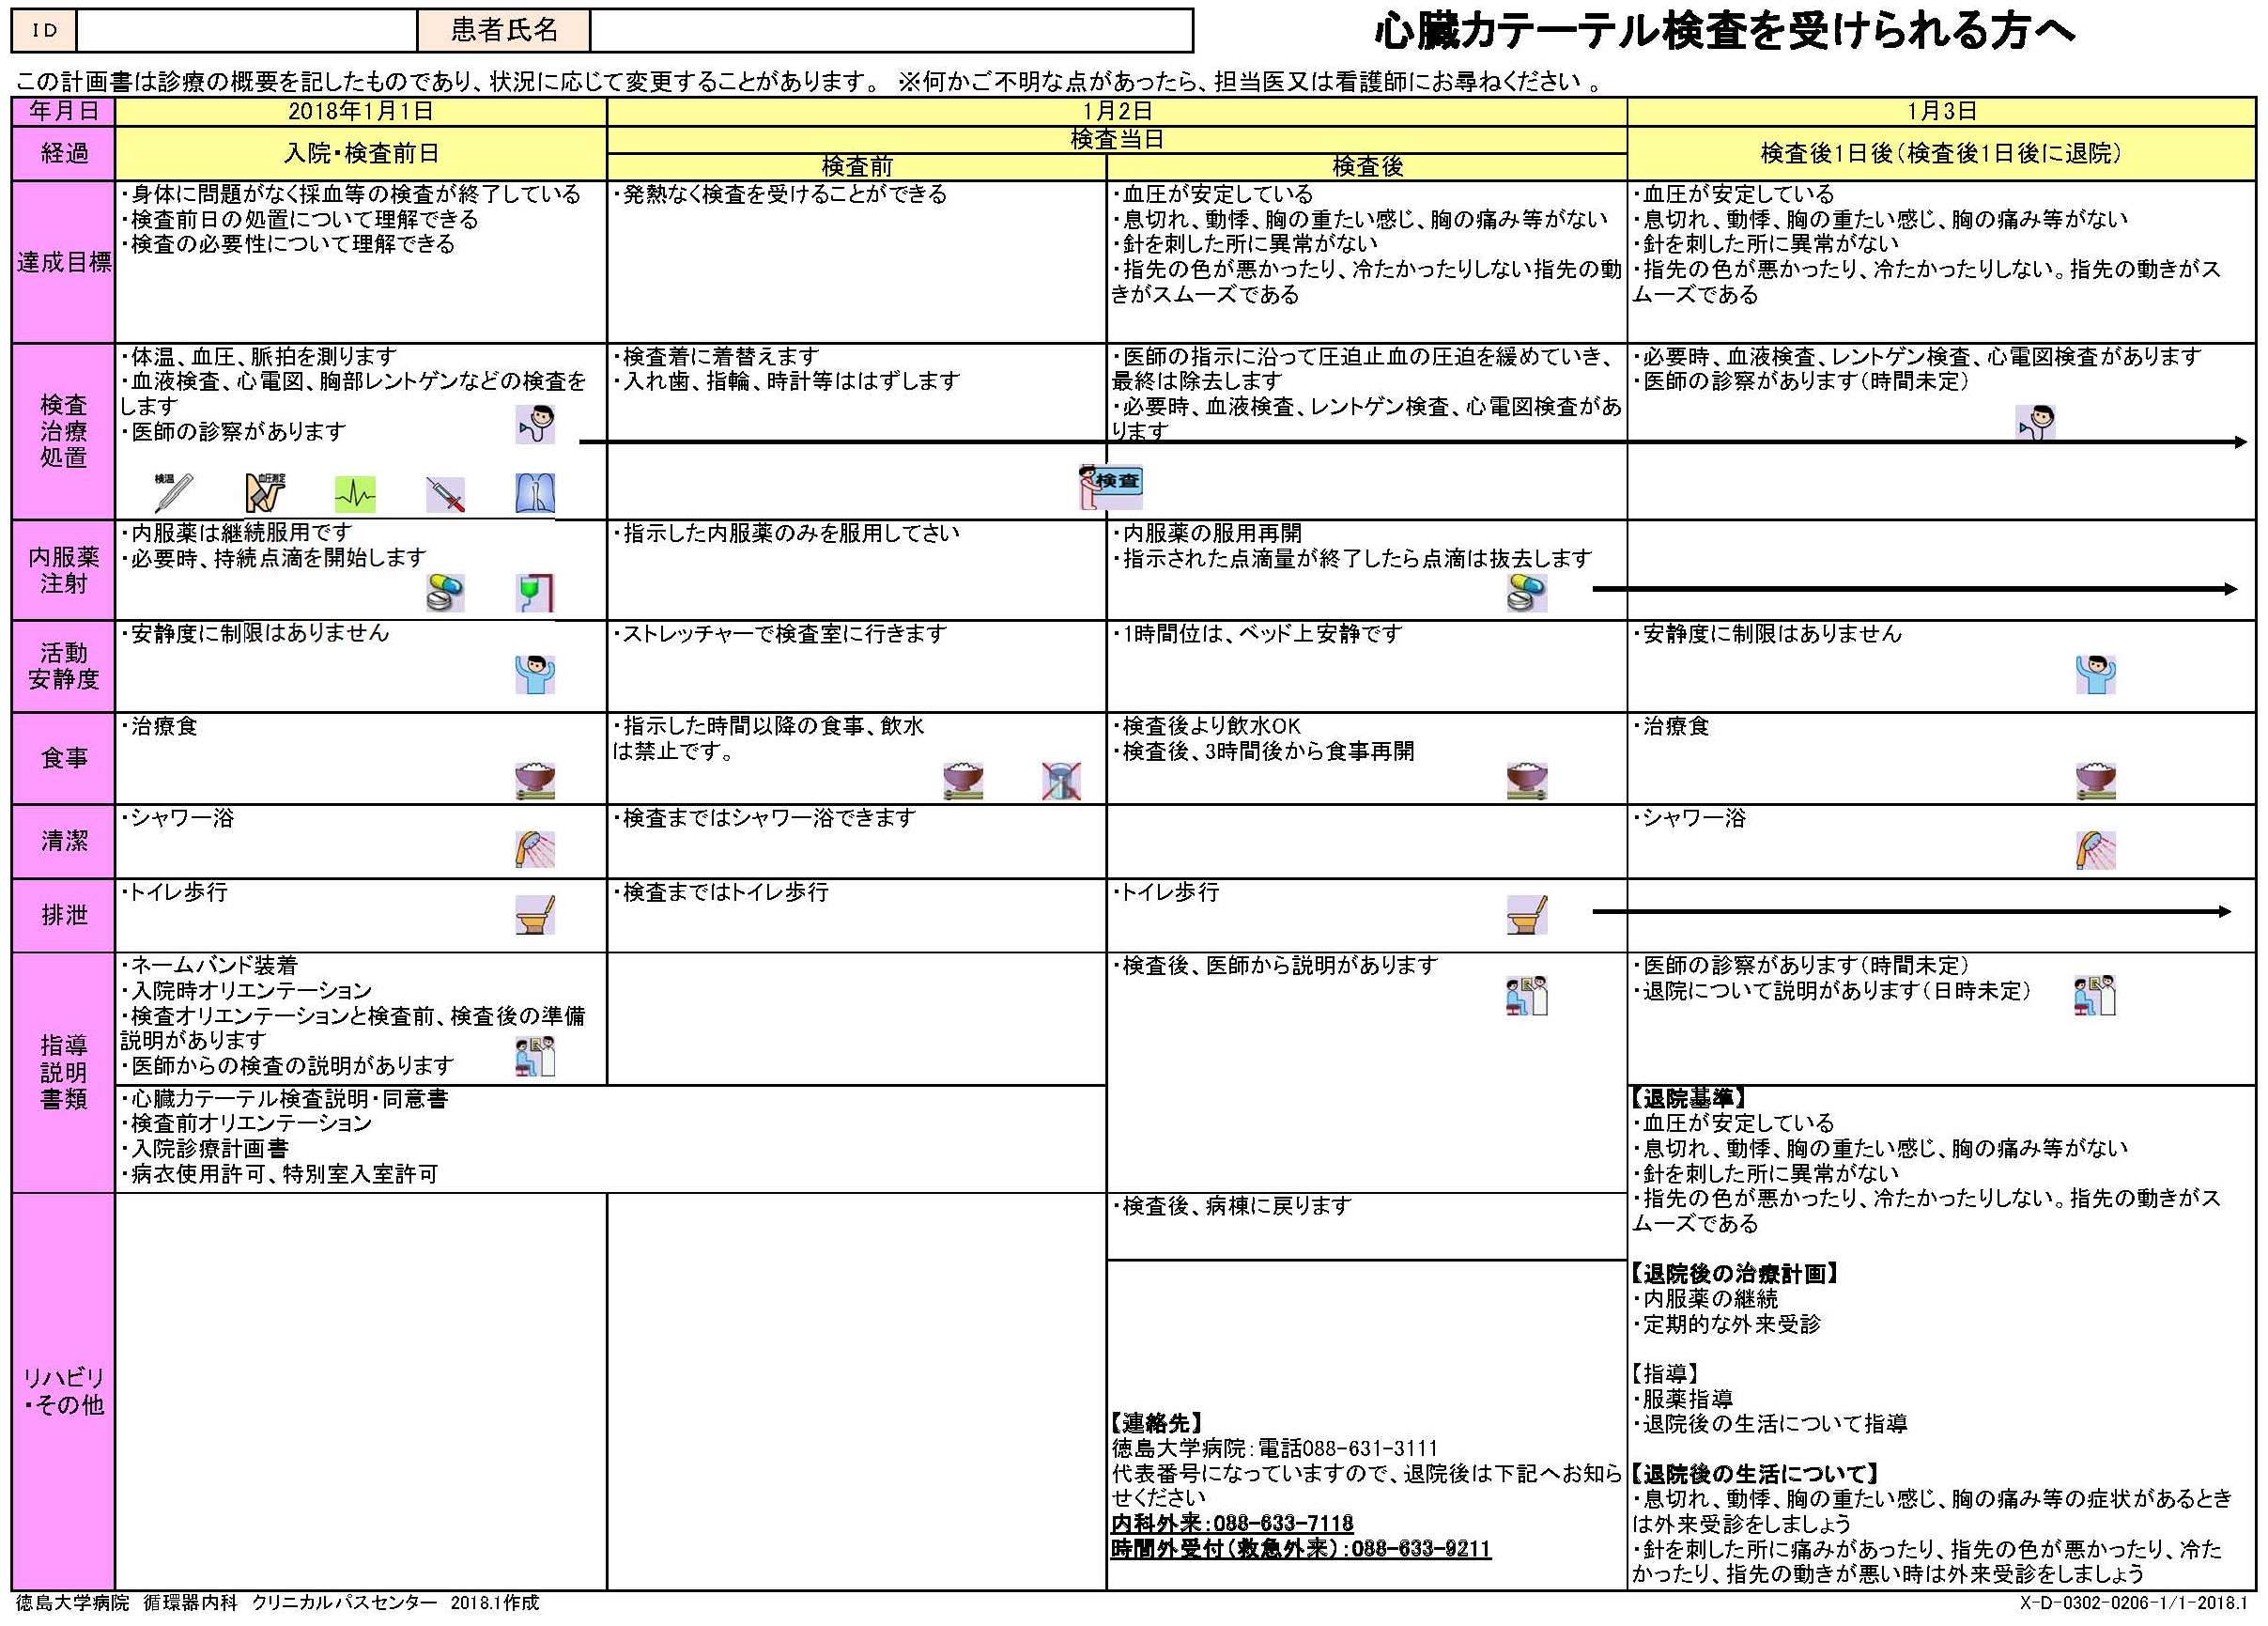The width and height of the screenshot is (2268, 1626).
Task: Click the rice bowl icon beside admission day 治療食
Action: [535, 780]
